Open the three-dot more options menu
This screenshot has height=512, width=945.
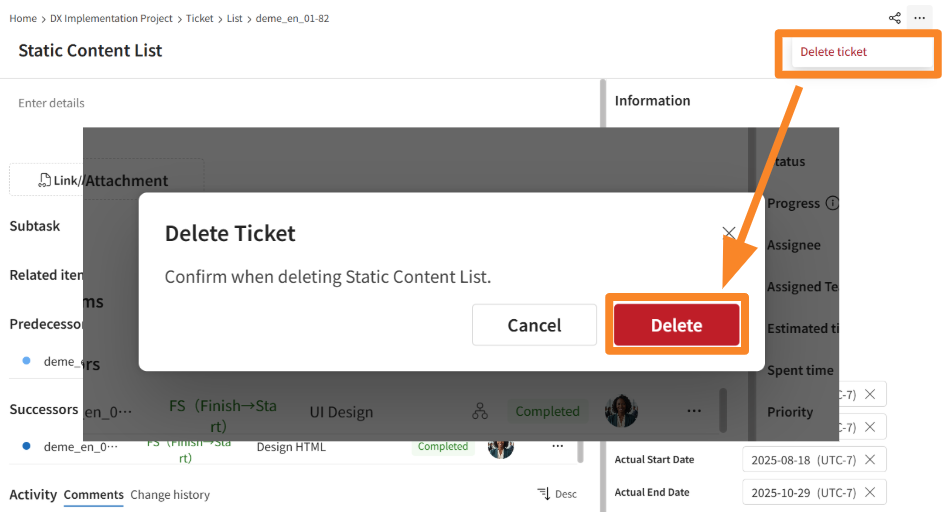(x=919, y=18)
